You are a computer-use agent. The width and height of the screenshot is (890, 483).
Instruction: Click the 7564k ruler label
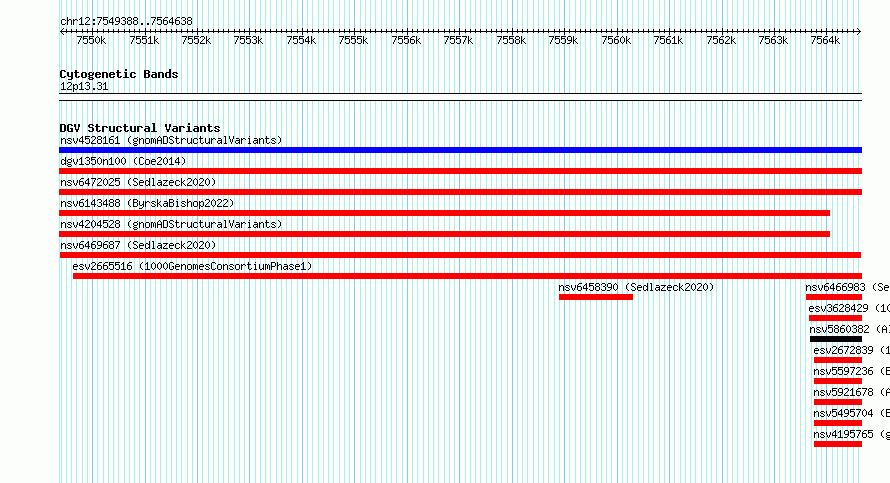825,41
